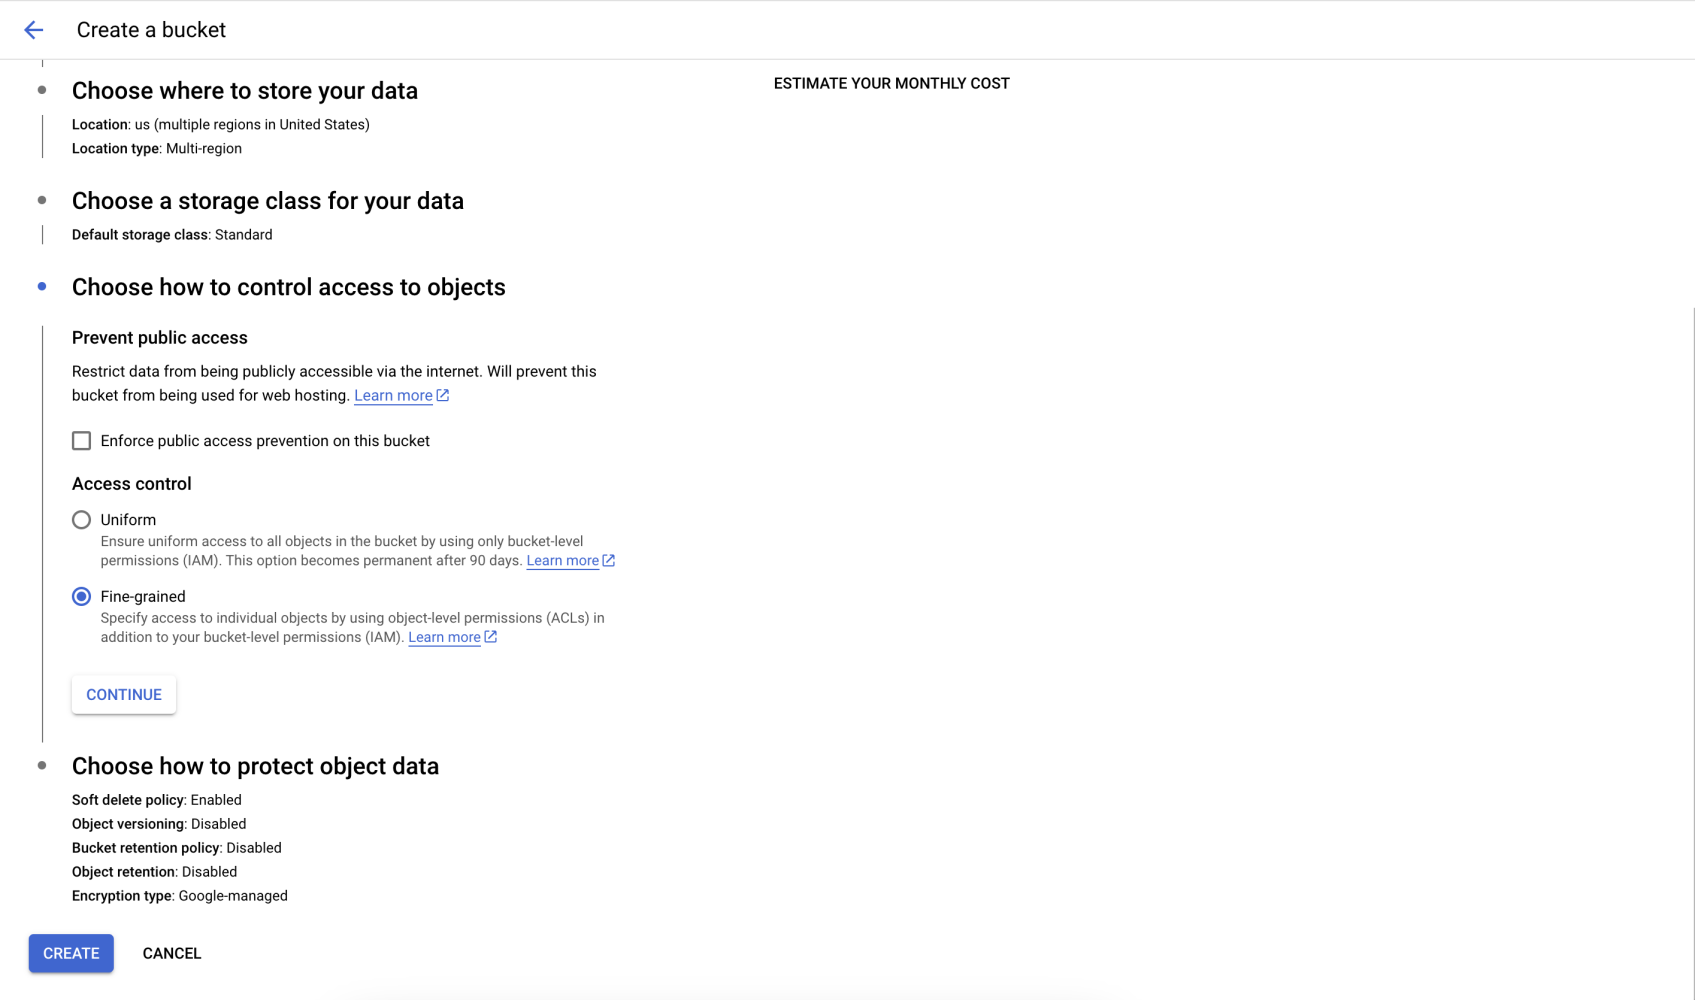Click the external link icon after Fine-grained's Learn more

(489, 636)
